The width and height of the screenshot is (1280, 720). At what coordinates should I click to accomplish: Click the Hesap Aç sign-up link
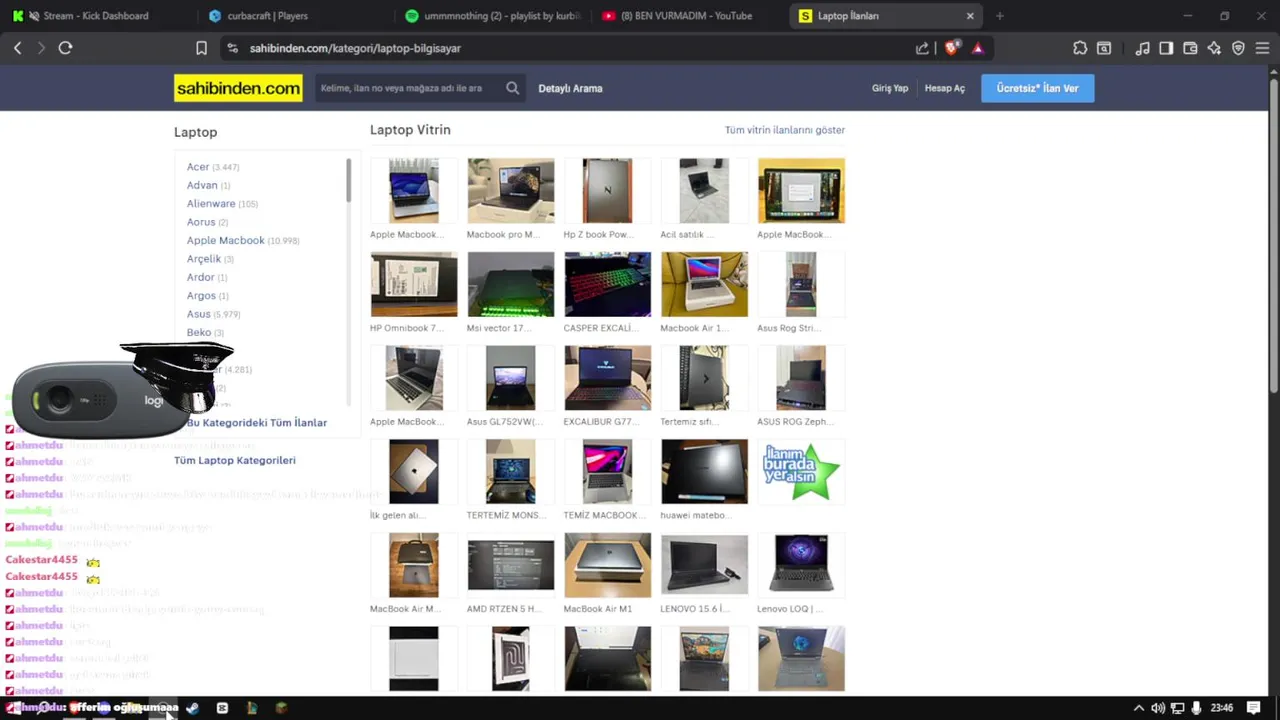(945, 88)
